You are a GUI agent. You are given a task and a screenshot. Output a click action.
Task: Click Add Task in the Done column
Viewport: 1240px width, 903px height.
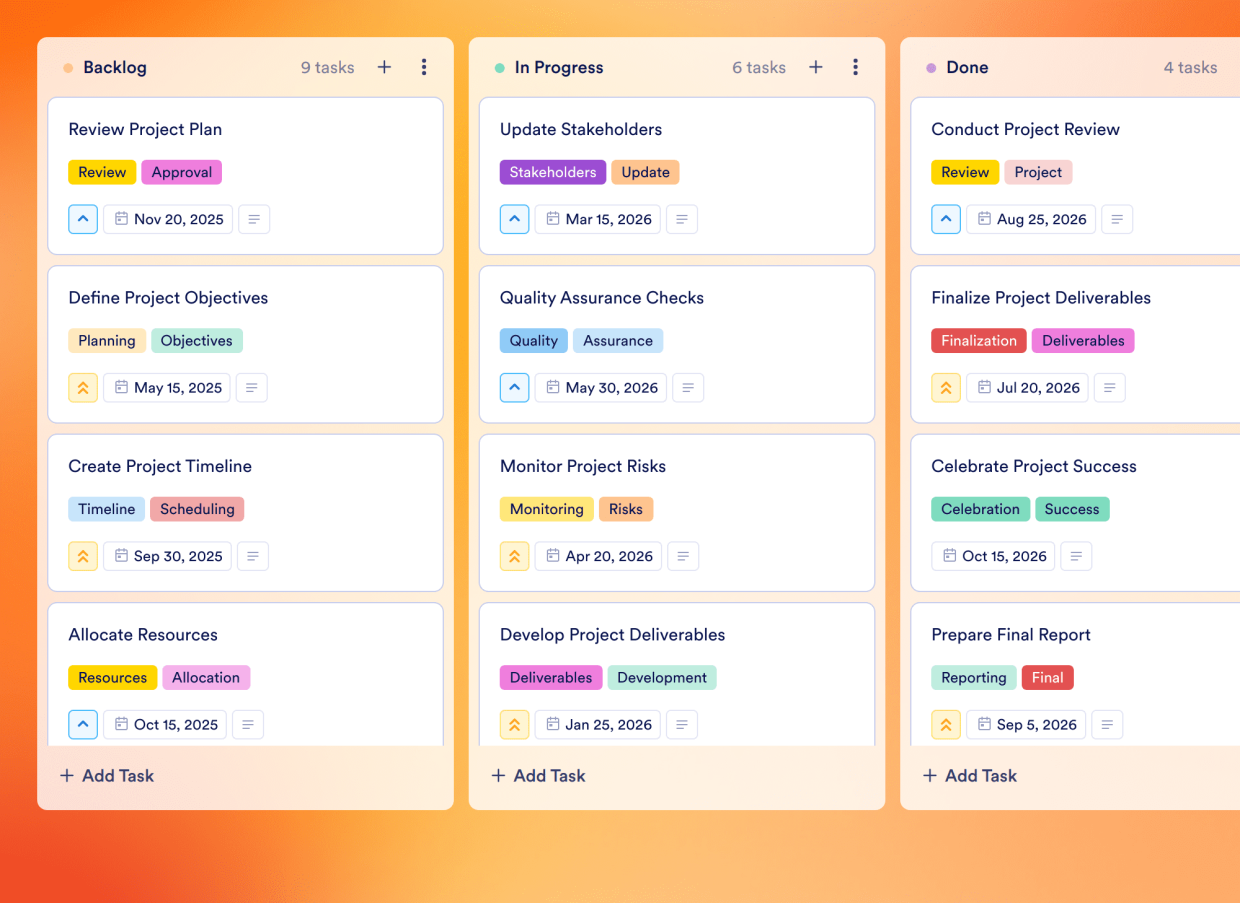point(969,775)
